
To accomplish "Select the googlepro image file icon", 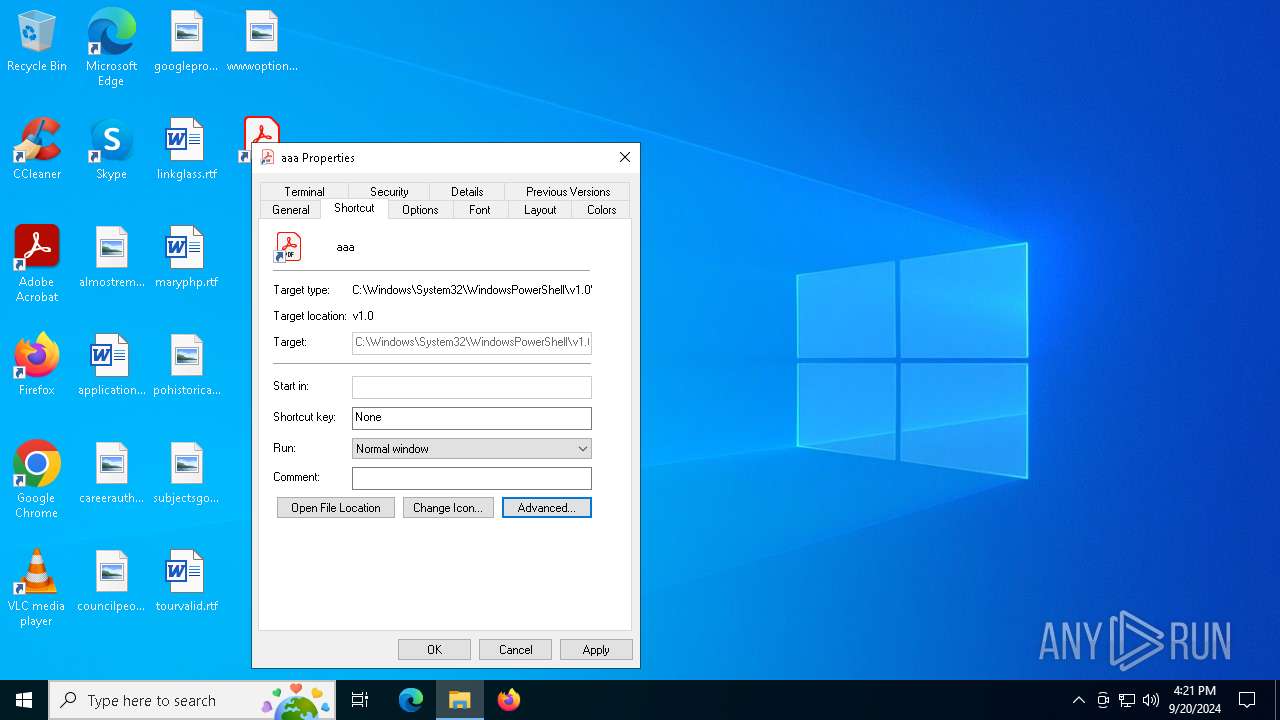I will [x=186, y=42].
